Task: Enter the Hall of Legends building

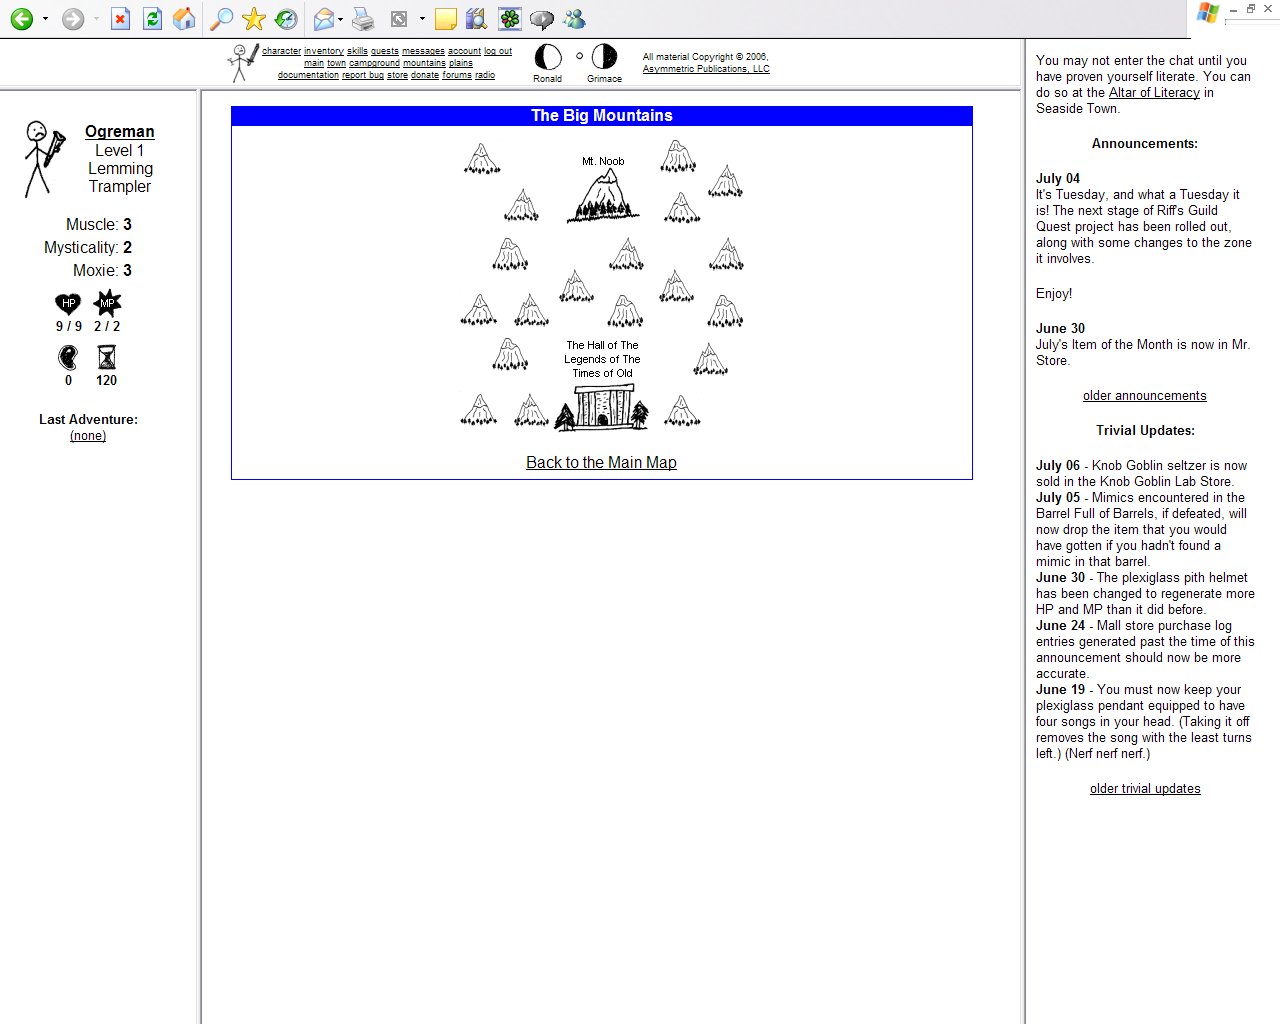Action: pyautogui.click(x=602, y=408)
